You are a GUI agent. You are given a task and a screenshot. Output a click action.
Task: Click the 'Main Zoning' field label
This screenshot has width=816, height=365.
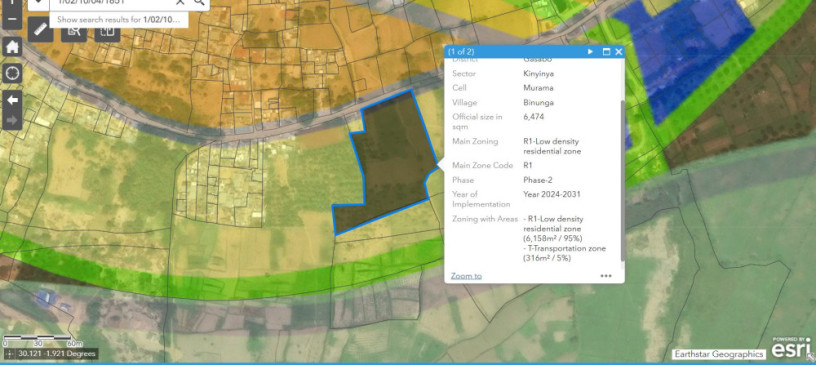tap(475, 141)
